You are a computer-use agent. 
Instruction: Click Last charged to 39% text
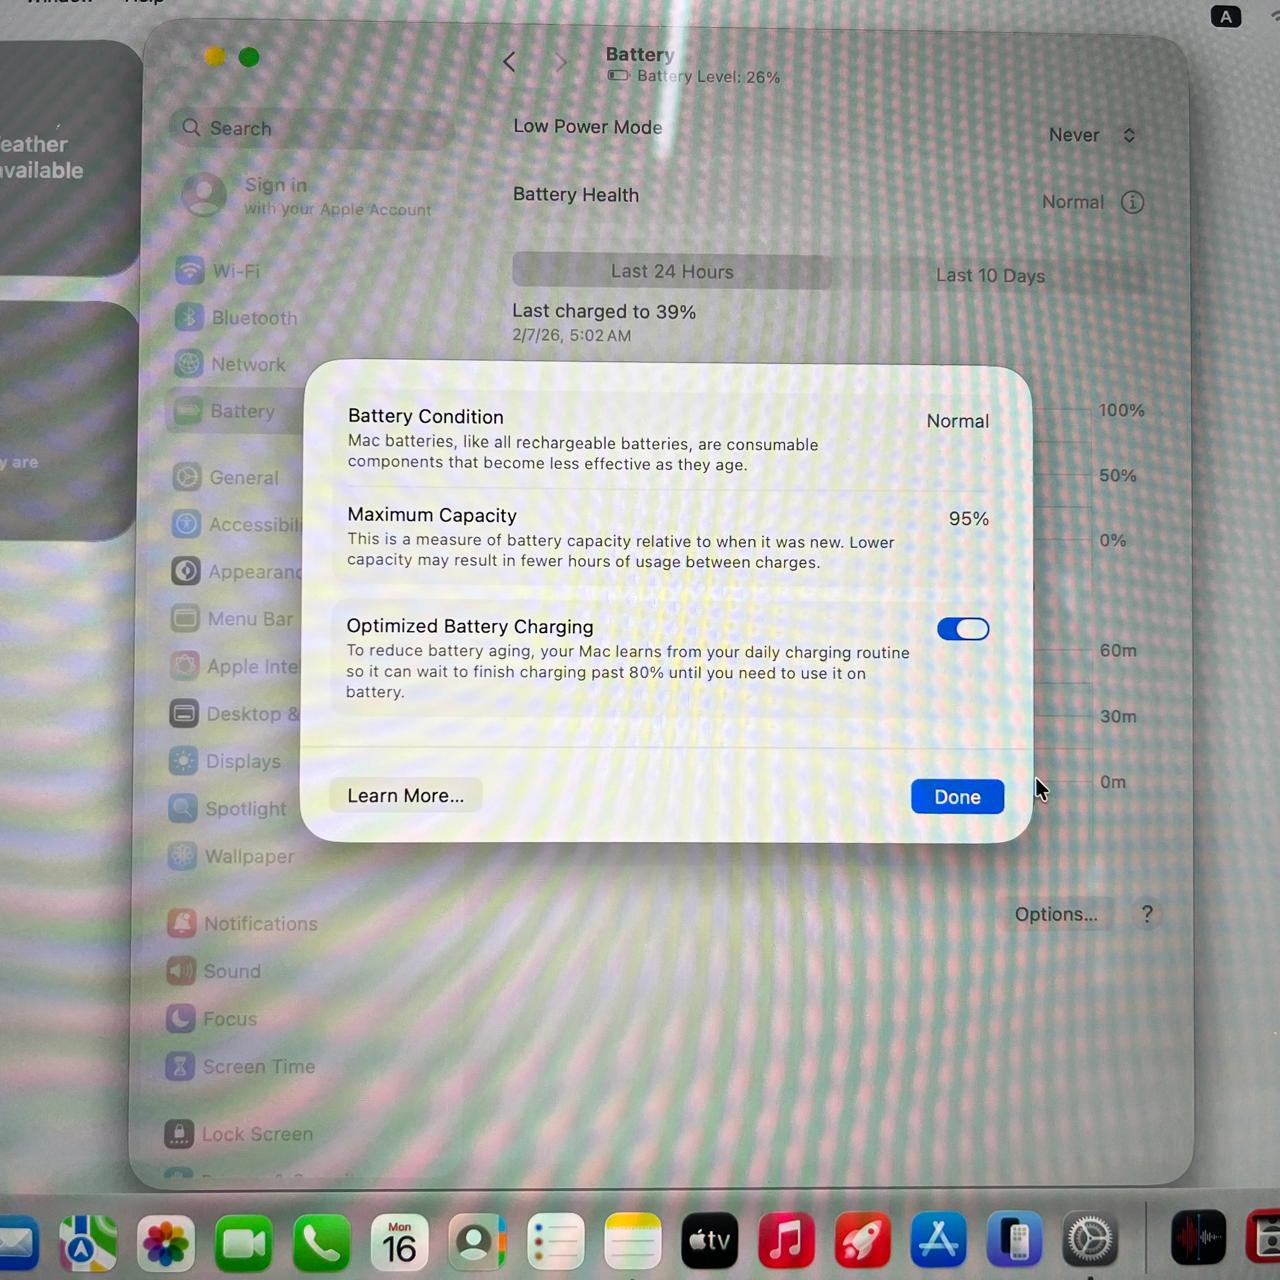(x=604, y=312)
